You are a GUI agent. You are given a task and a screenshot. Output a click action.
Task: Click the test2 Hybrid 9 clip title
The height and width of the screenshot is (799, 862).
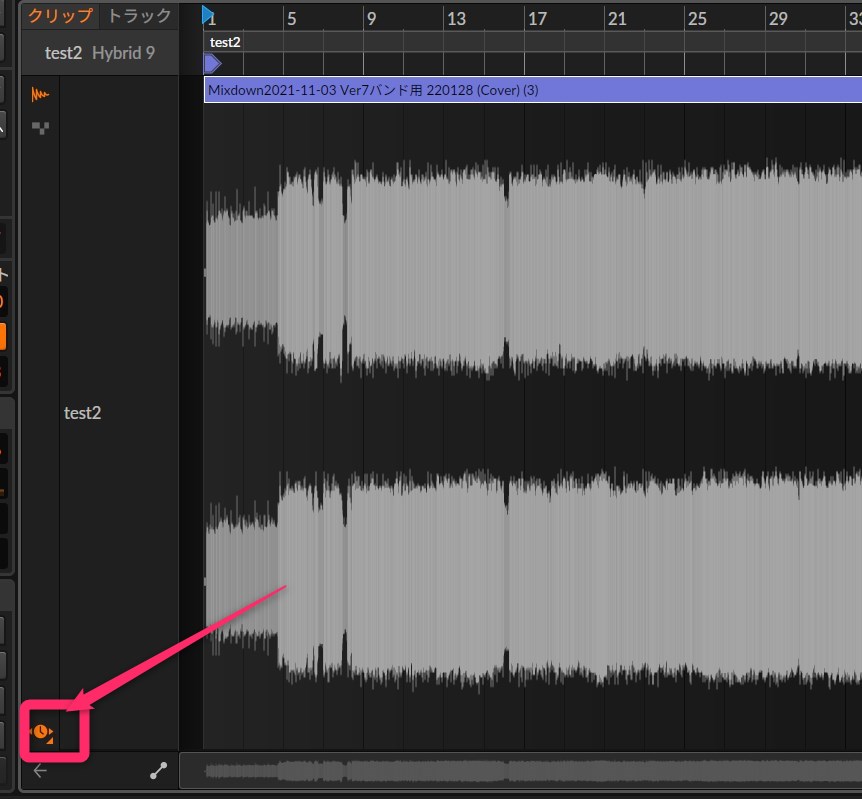(x=100, y=53)
